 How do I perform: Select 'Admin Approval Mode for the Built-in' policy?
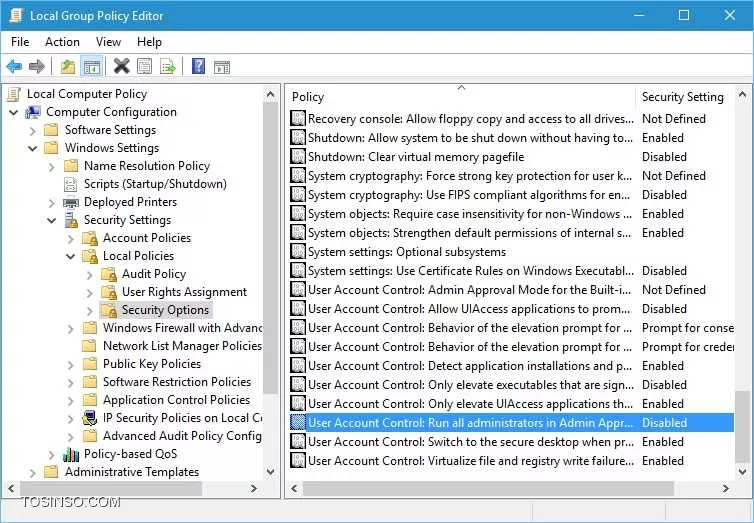point(512,290)
